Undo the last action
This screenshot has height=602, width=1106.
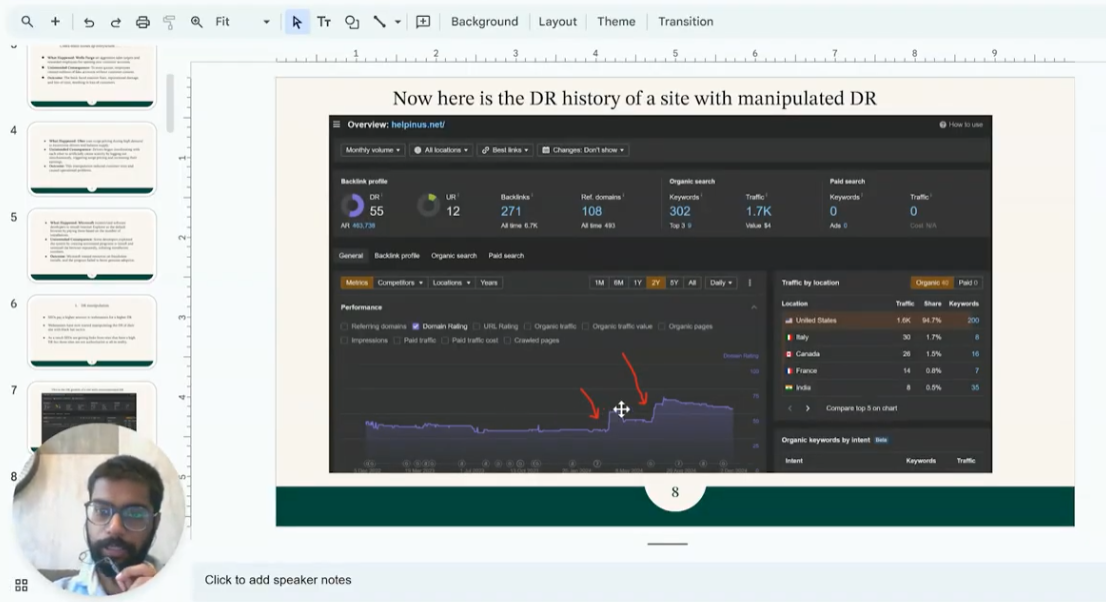[89, 21]
